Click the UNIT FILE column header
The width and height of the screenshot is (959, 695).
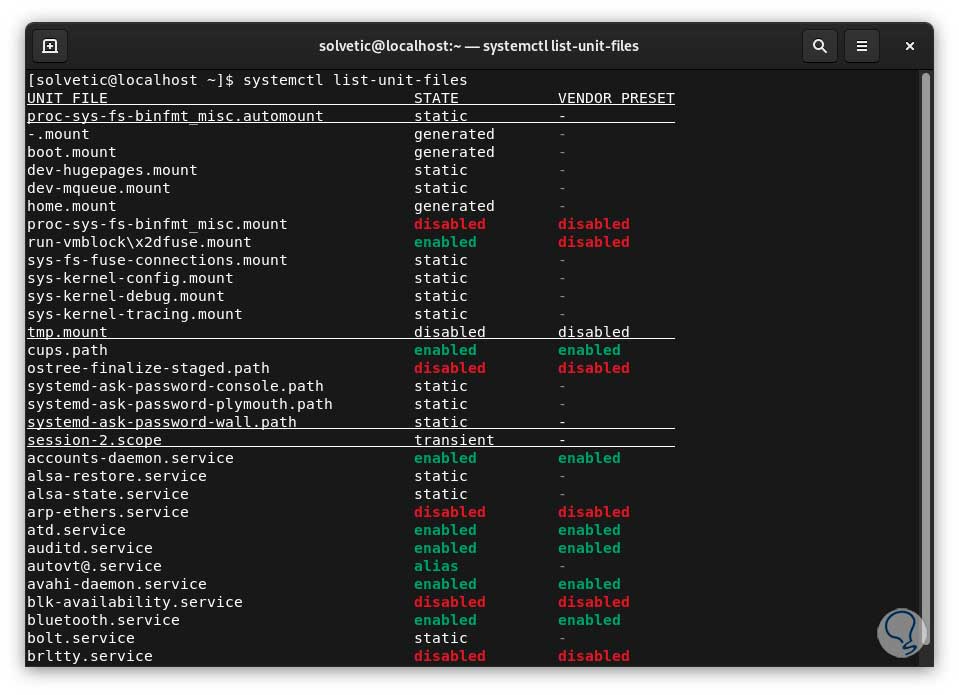point(67,98)
